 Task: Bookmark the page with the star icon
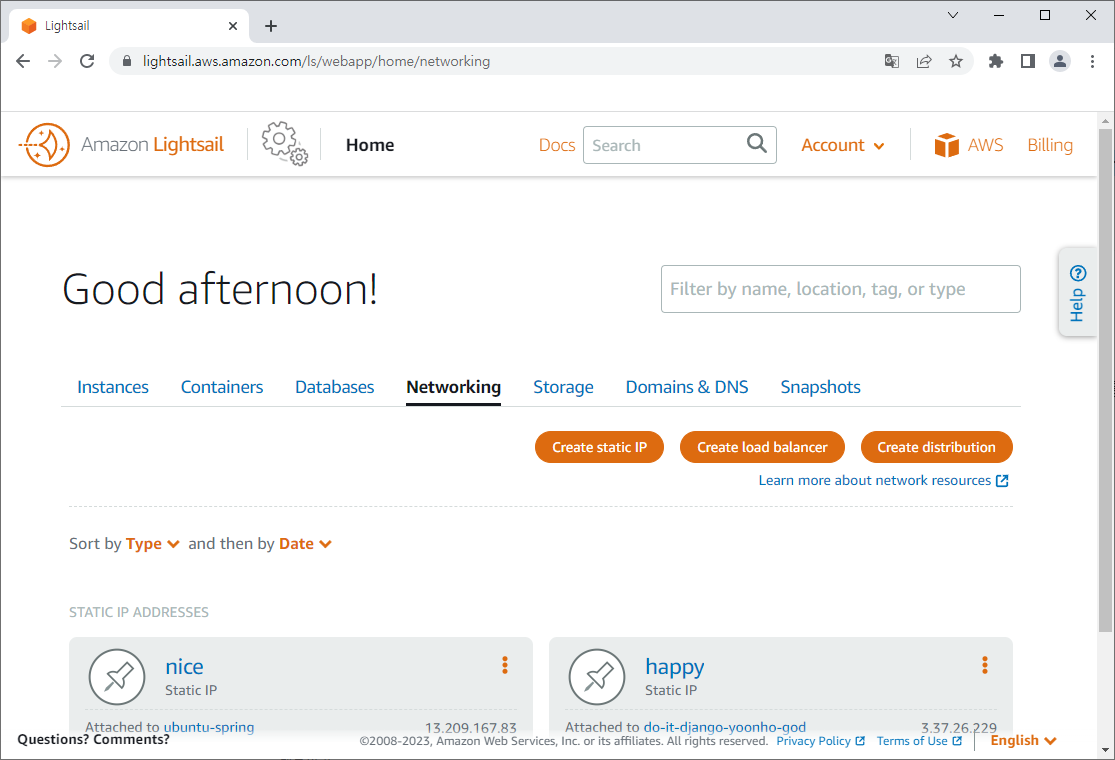956,61
